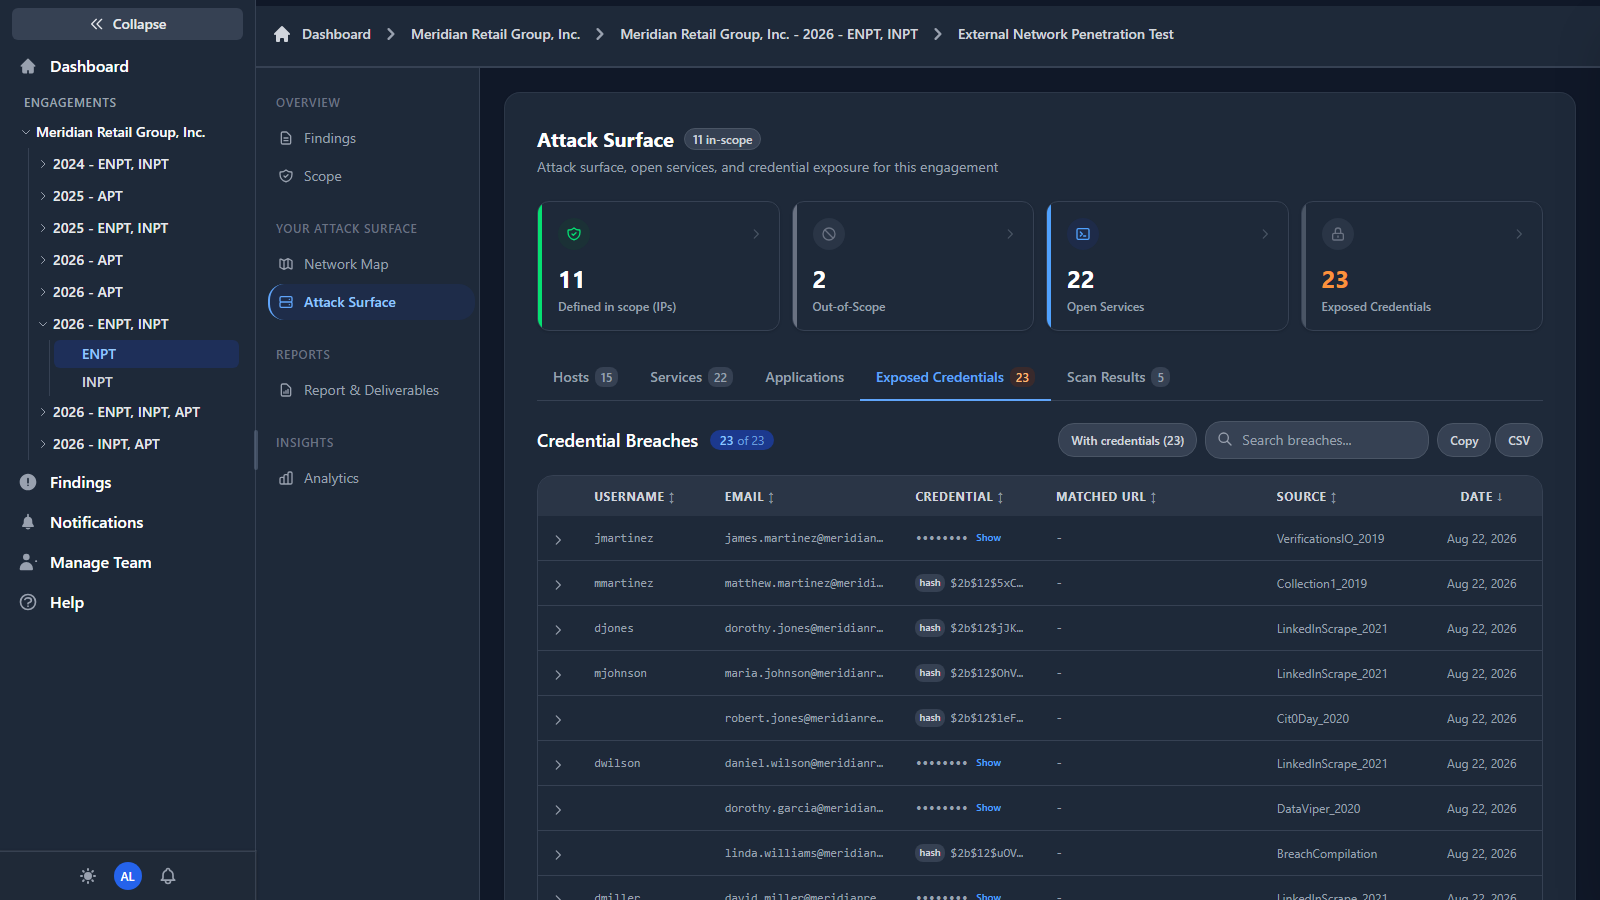Open the AL user avatar
The width and height of the screenshot is (1600, 900).
[x=128, y=876]
